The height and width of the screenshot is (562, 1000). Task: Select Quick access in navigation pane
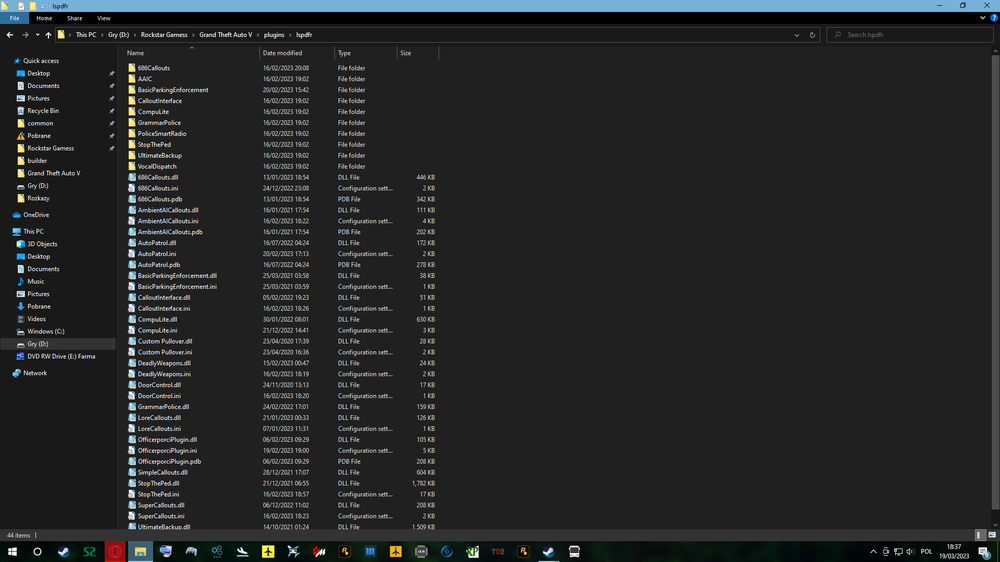click(x=41, y=61)
